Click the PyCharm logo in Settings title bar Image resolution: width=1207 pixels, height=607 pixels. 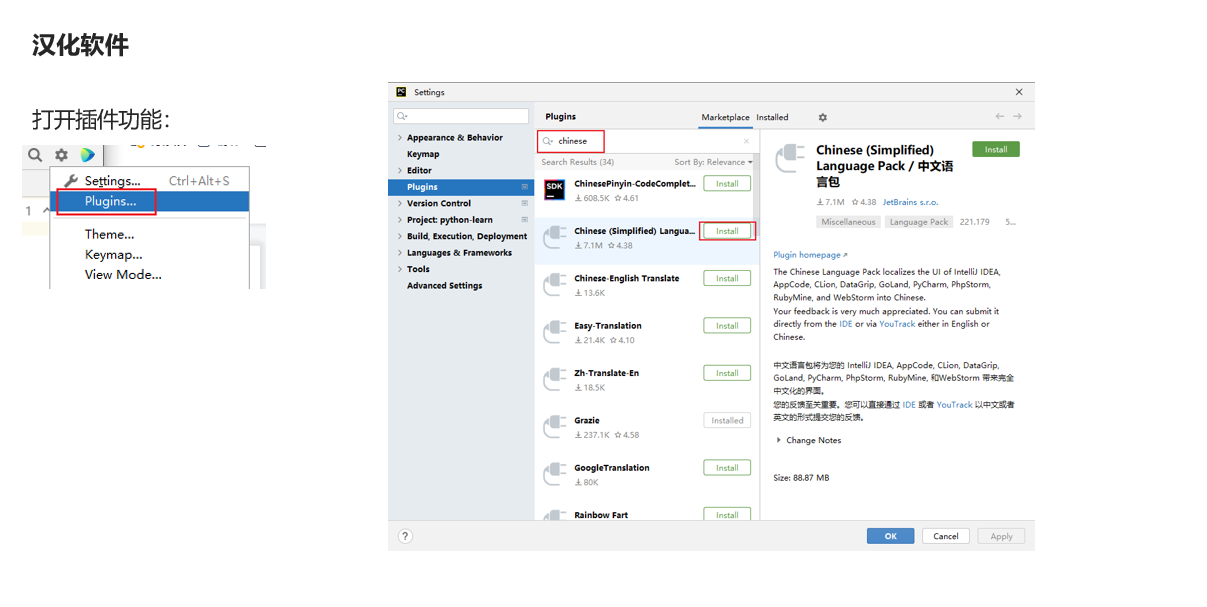tap(401, 92)
